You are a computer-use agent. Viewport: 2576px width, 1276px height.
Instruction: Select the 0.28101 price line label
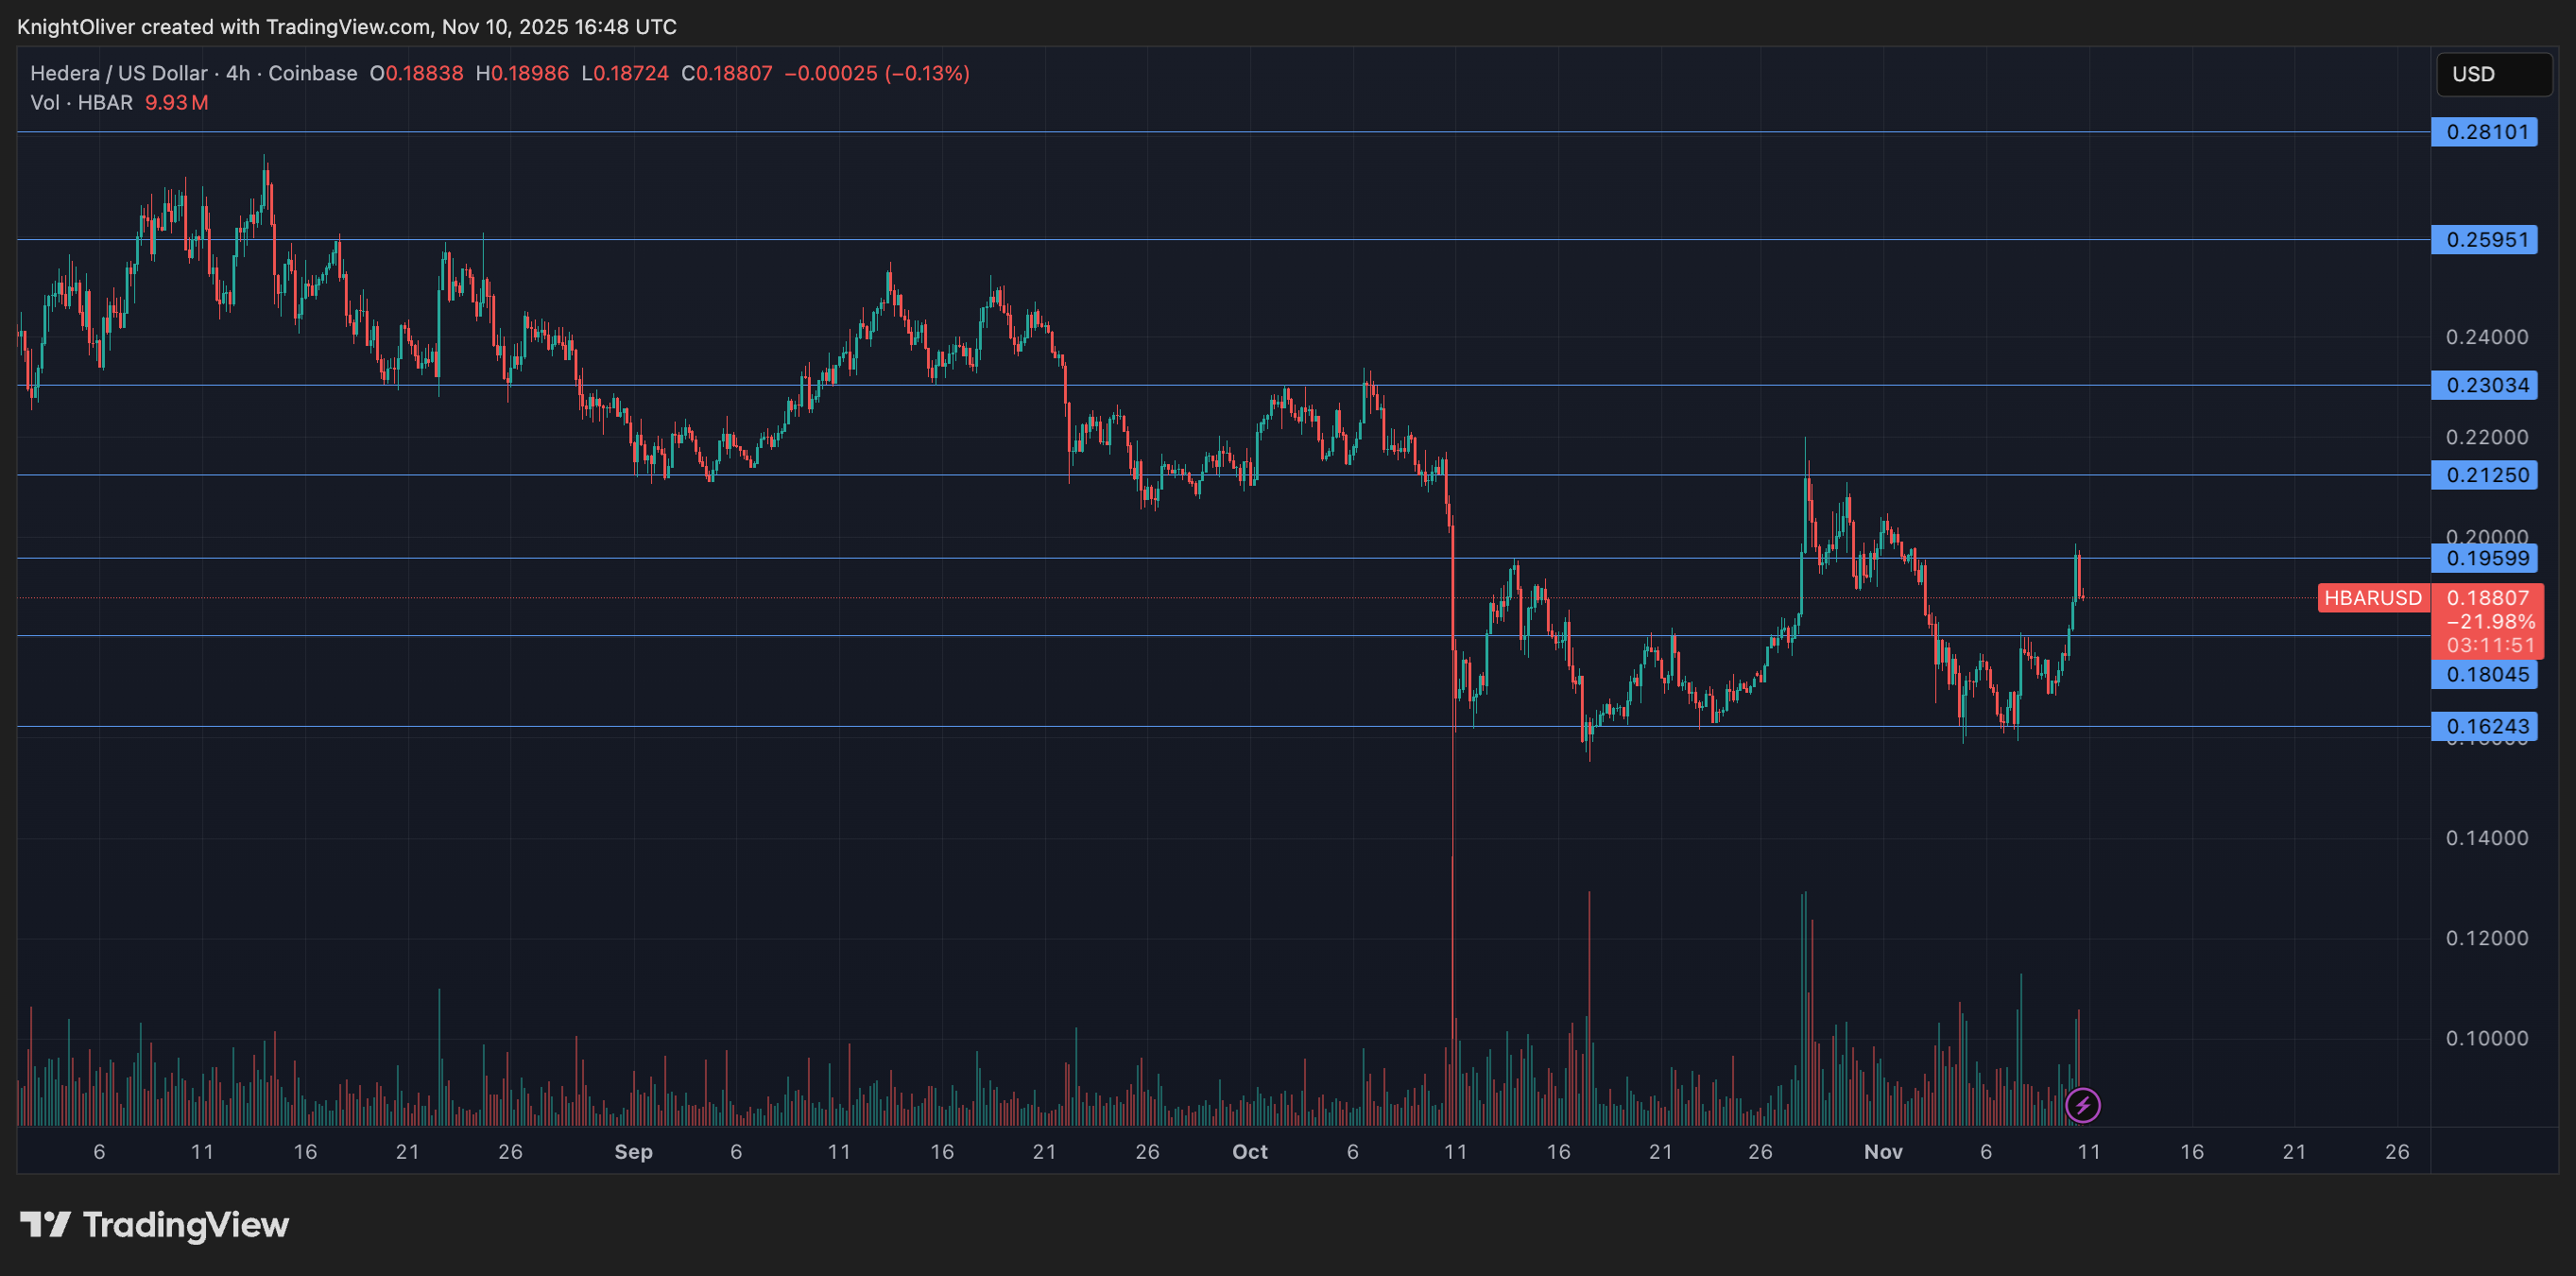coord(2484,132)
